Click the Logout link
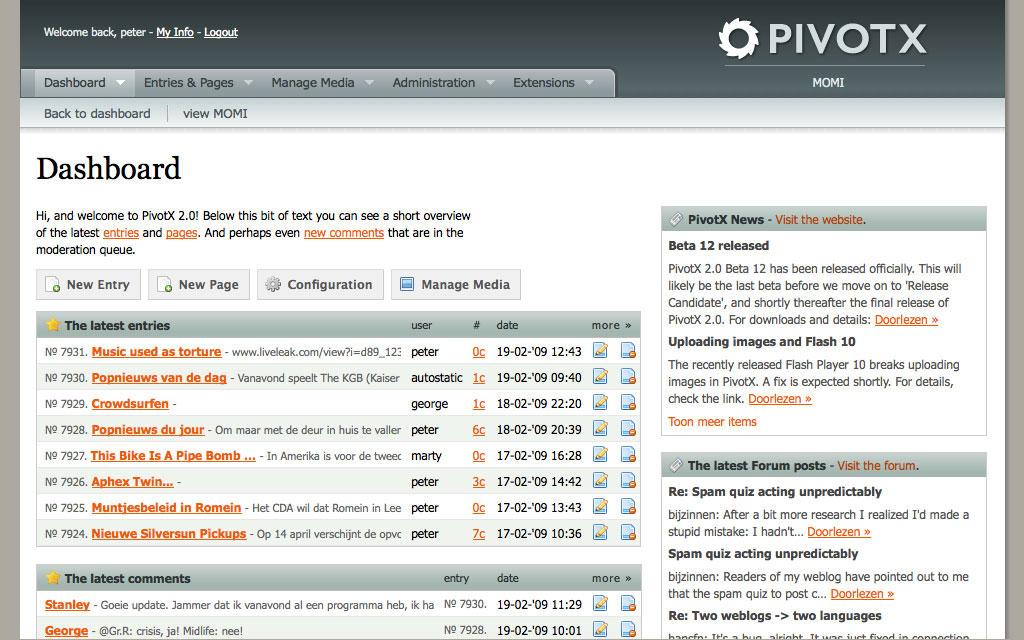The image size is (1024, 640). [221, 32]
